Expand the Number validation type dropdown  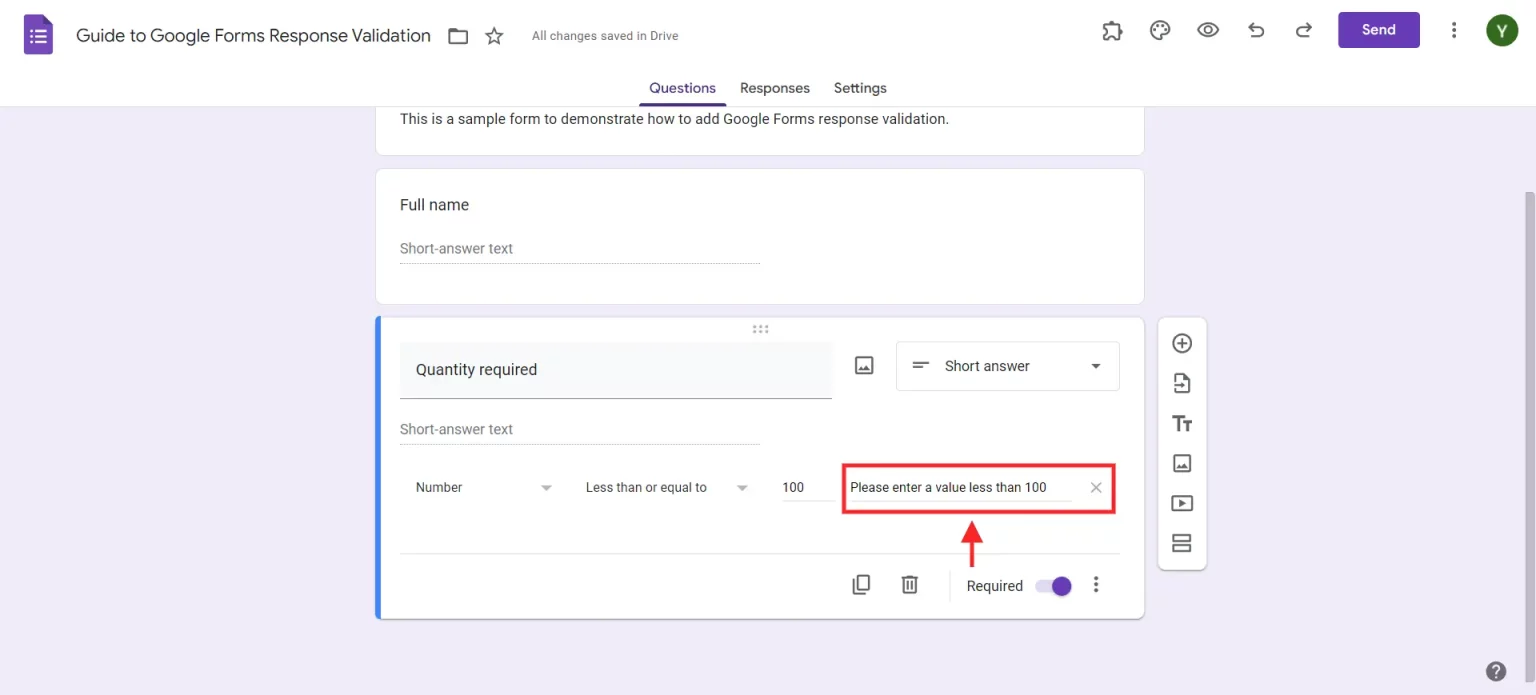coord(484,487)
